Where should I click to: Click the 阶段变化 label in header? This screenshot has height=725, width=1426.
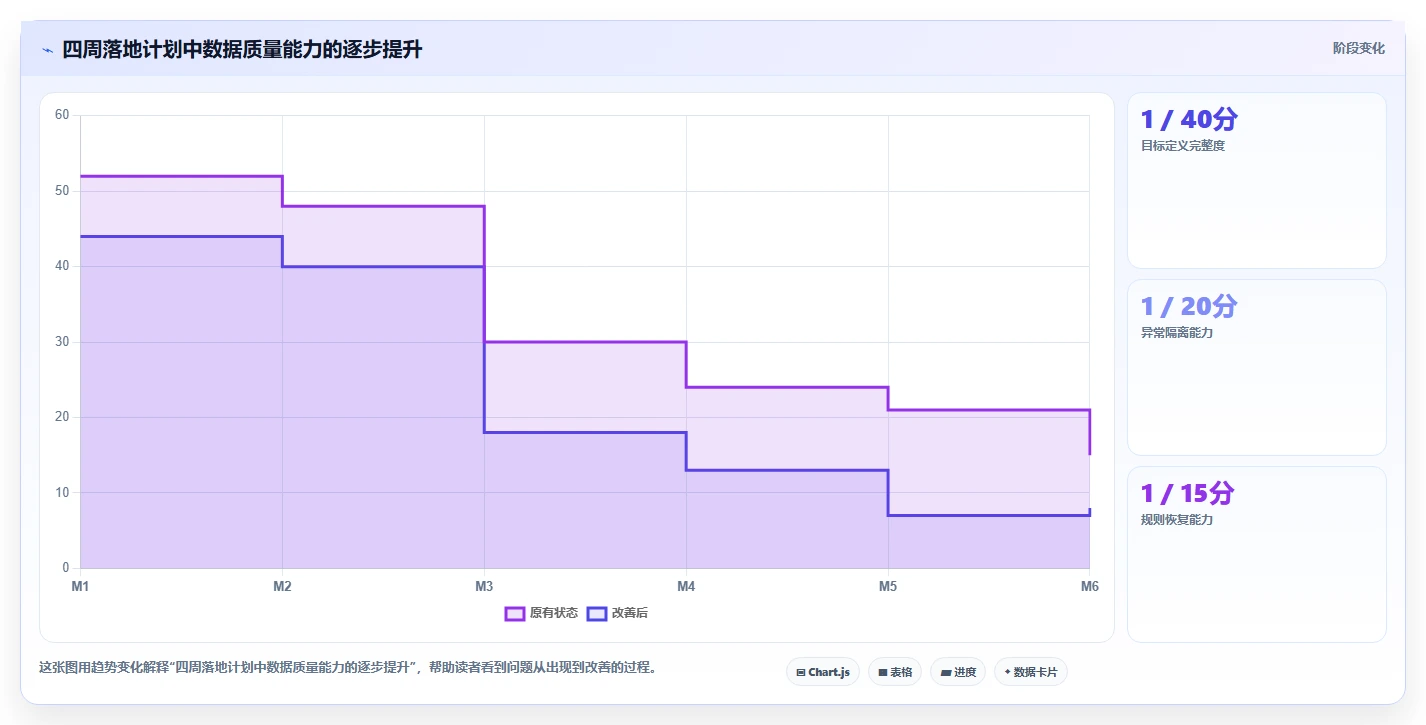[x=1359, y=48]
